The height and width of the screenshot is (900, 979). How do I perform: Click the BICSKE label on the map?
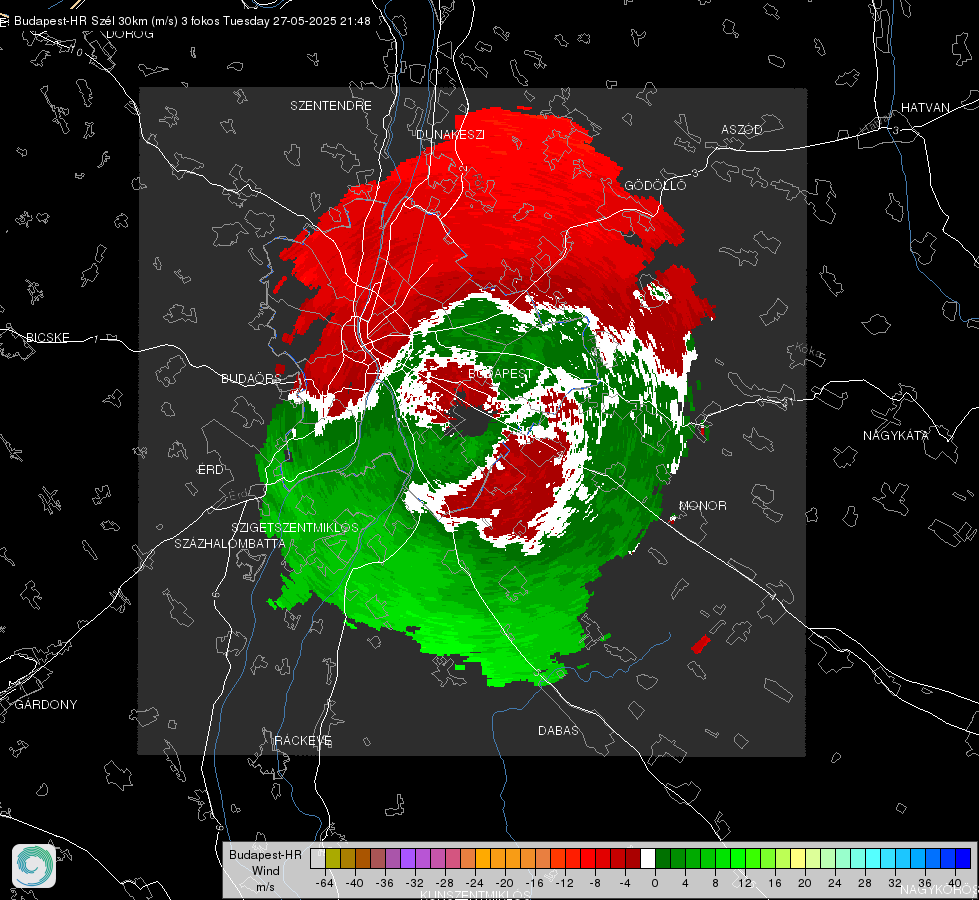coord(48,337)
